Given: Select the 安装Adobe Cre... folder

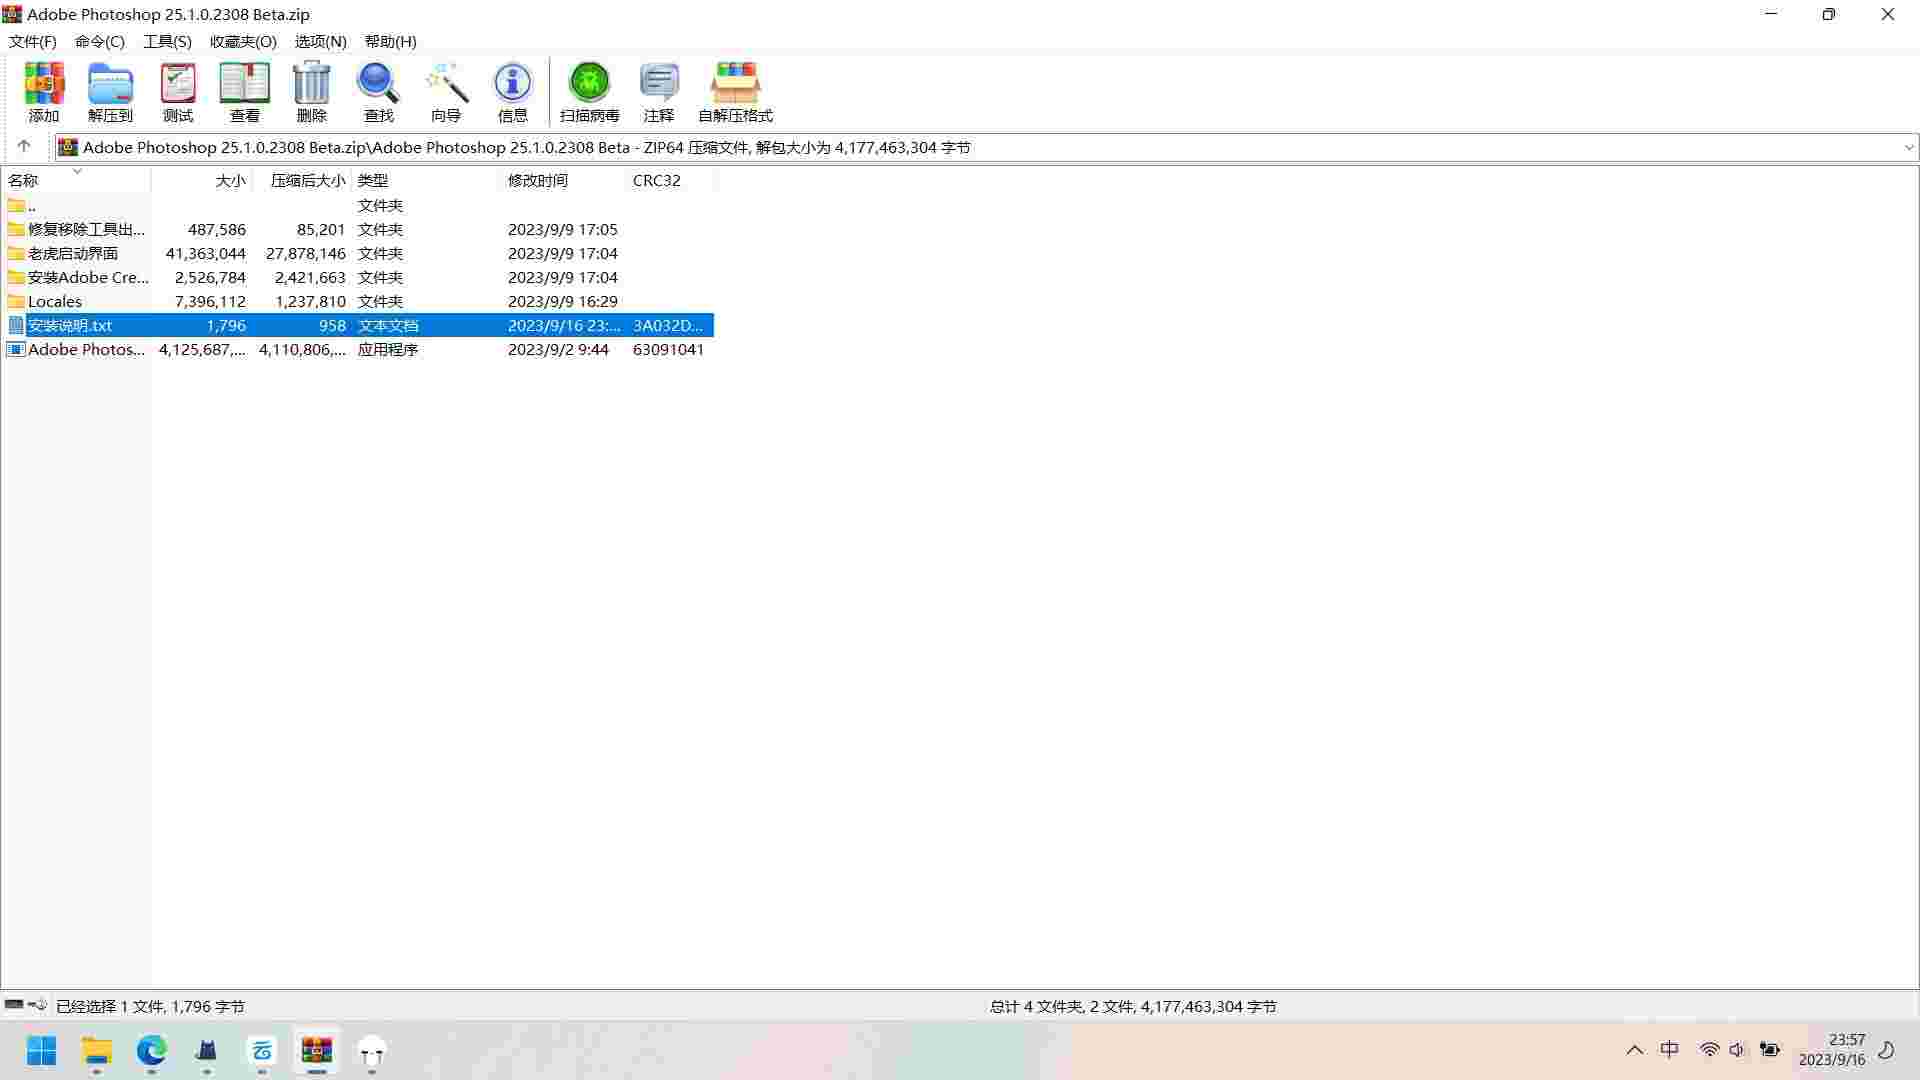Looking at the screenshot, I should pos(358,277).
